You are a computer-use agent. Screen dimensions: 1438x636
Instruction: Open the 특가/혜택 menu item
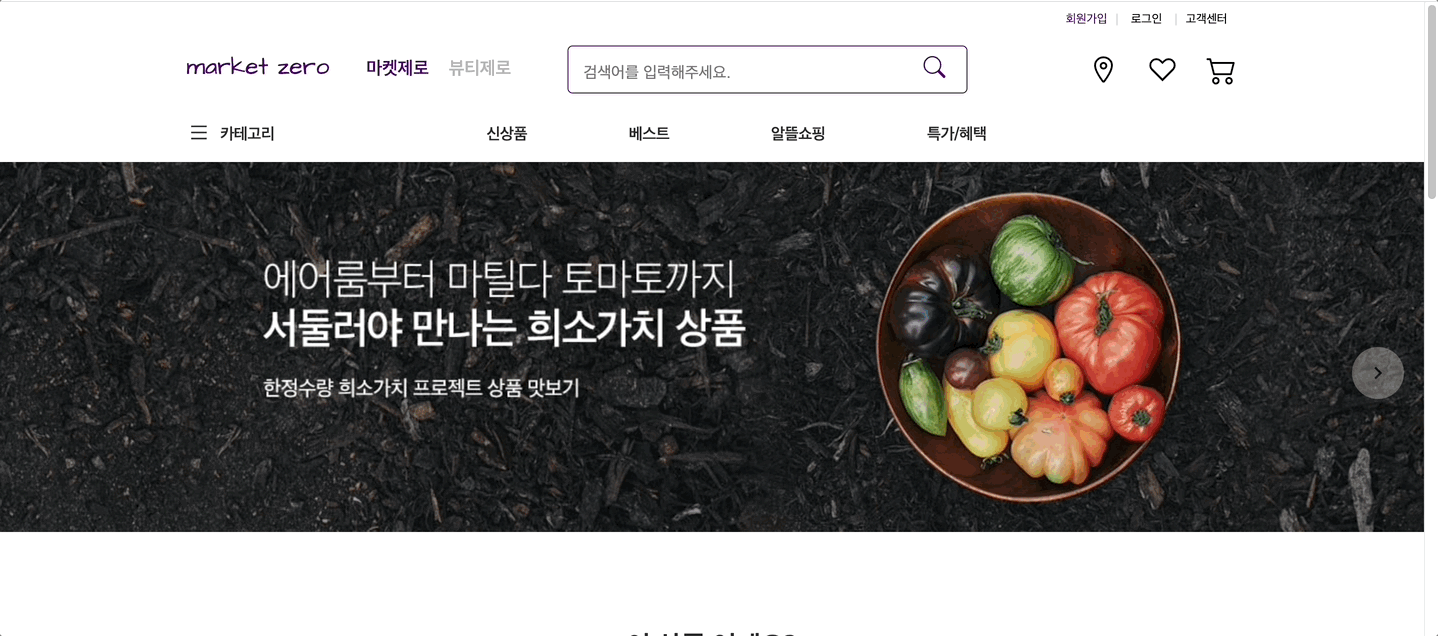(957, 133)
